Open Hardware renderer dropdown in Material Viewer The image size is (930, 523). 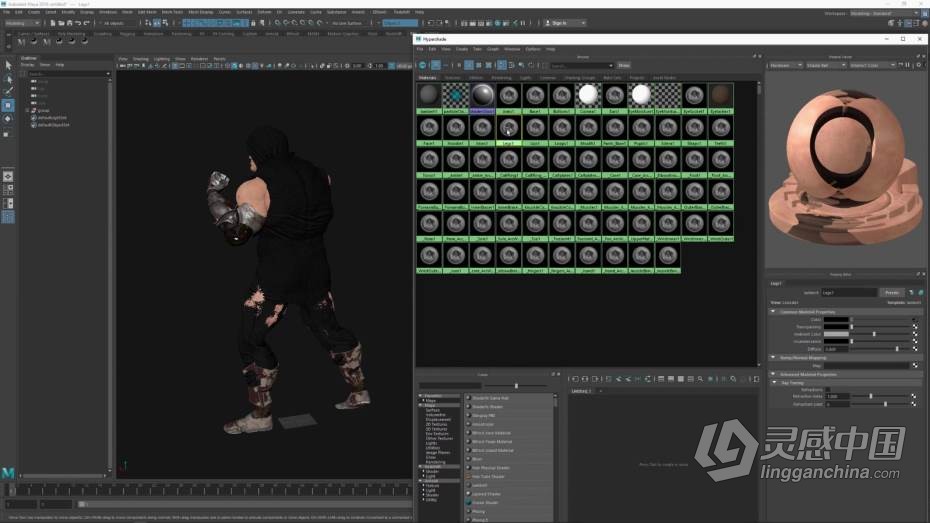pos(785,65)
